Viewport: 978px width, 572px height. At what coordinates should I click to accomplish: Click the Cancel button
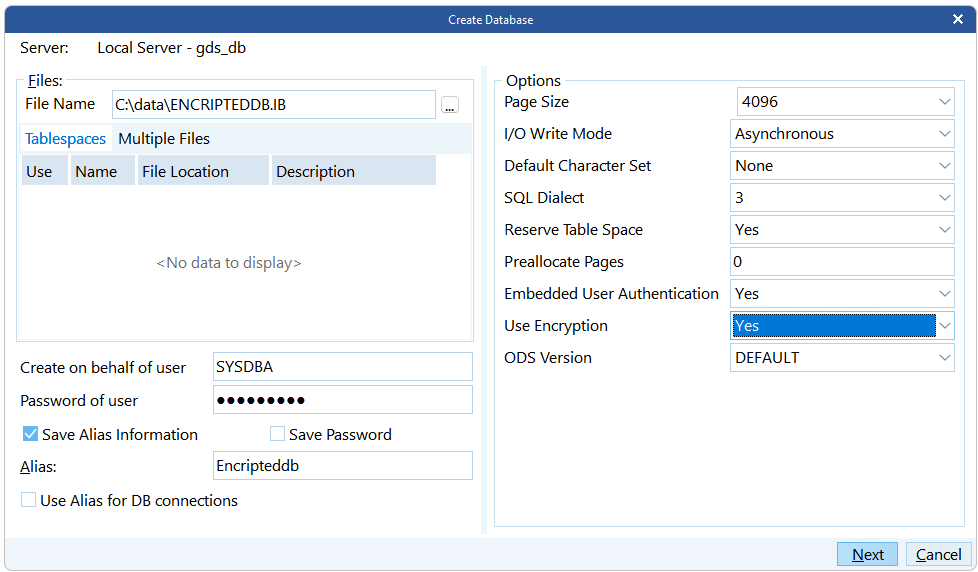938,555
